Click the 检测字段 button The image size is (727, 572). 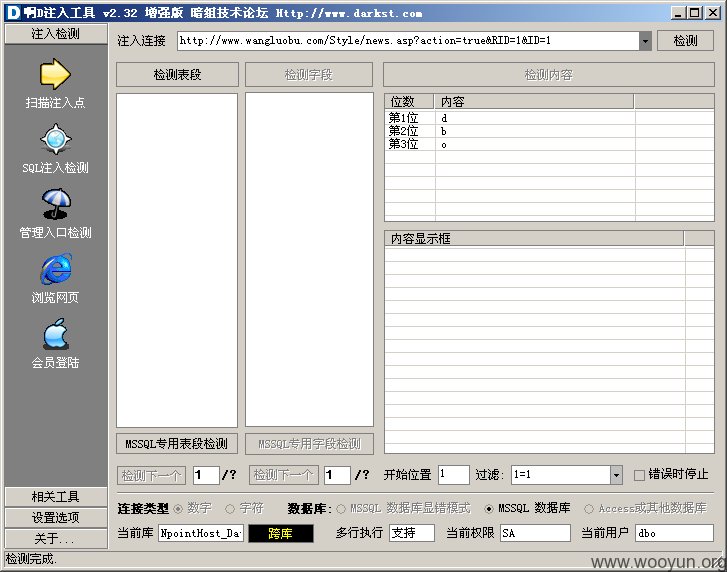(309, 75)
